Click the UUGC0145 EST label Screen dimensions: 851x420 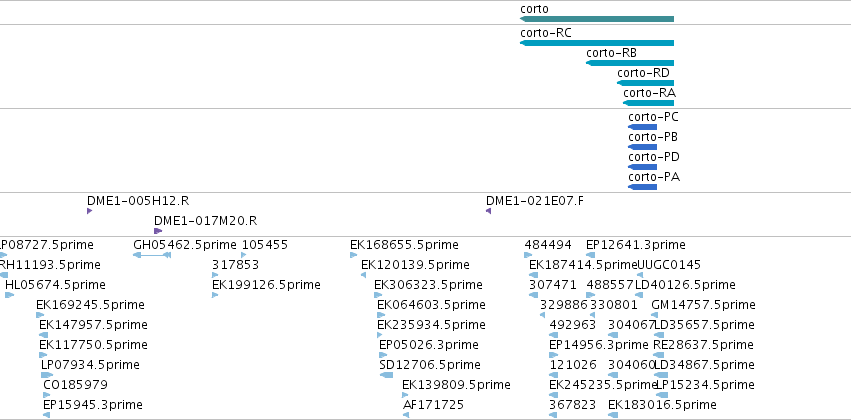669,265
